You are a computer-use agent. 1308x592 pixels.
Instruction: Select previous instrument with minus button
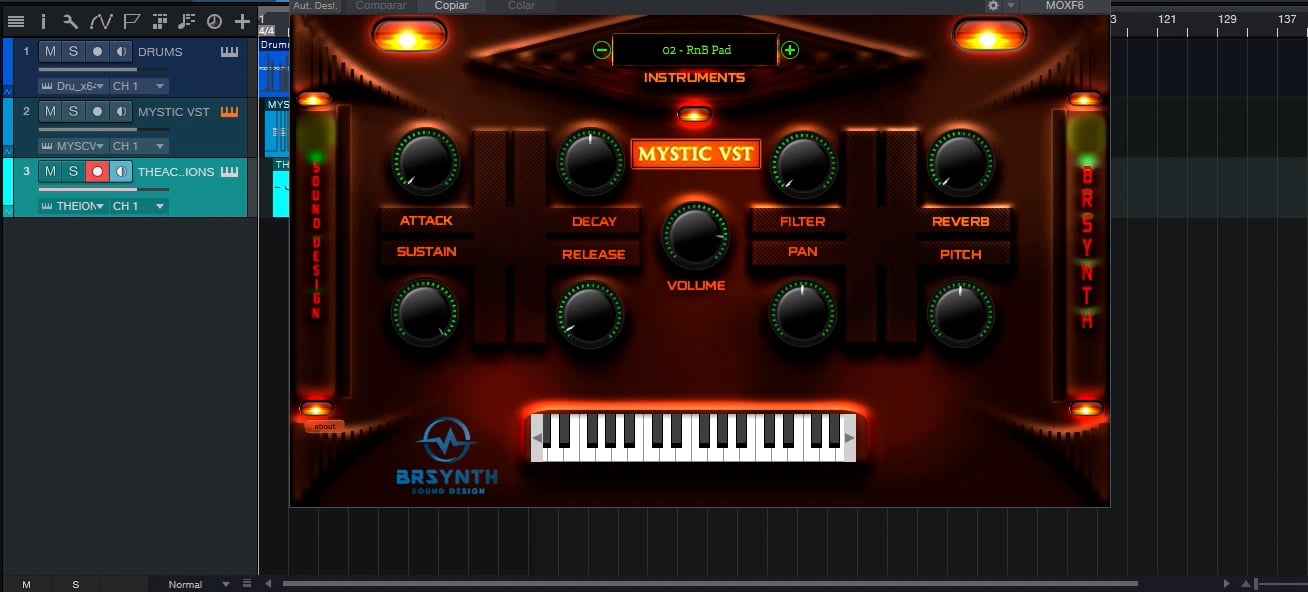coord(601,50)
